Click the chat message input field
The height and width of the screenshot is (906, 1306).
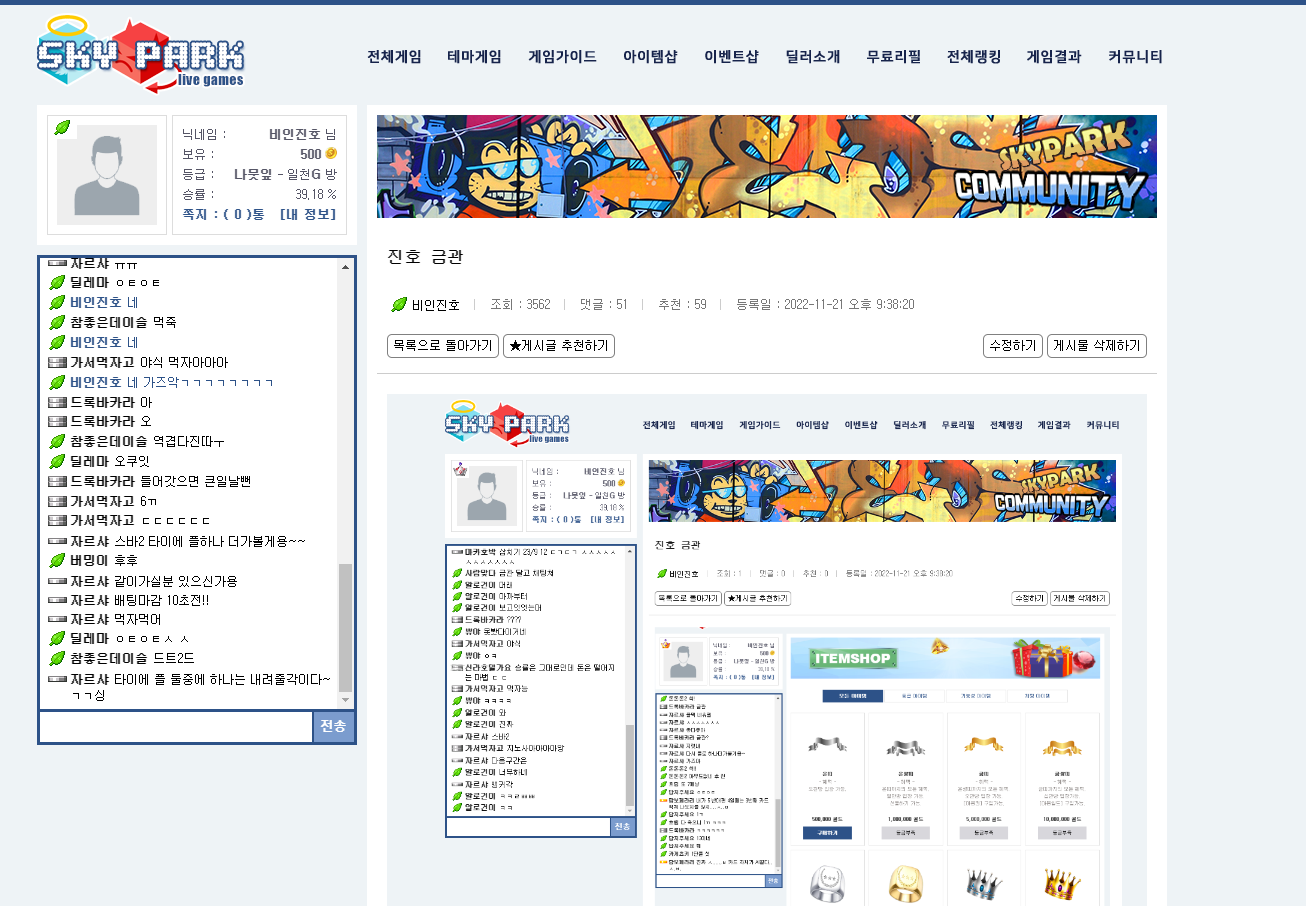(x=176, y=727)
